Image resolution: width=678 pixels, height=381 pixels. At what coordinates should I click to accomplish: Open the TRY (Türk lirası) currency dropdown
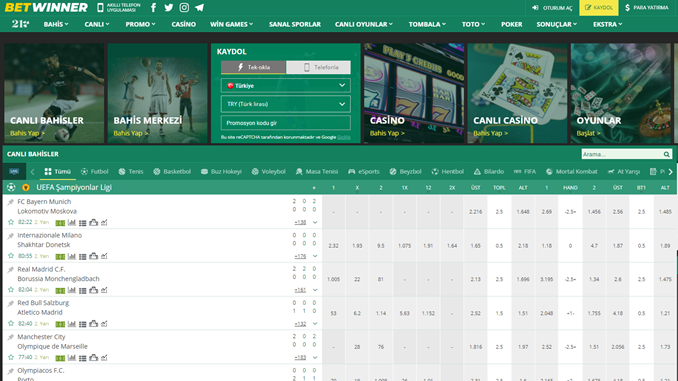(285, 104)
